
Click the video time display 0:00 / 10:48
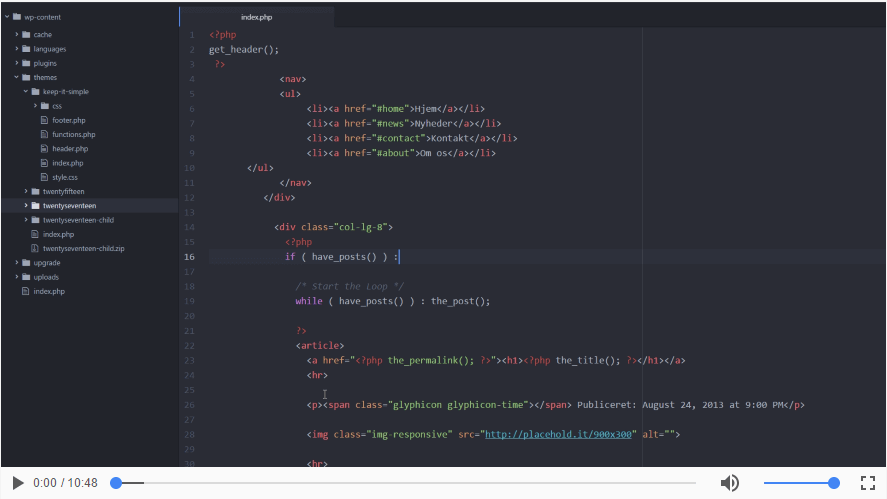point(65,483)
